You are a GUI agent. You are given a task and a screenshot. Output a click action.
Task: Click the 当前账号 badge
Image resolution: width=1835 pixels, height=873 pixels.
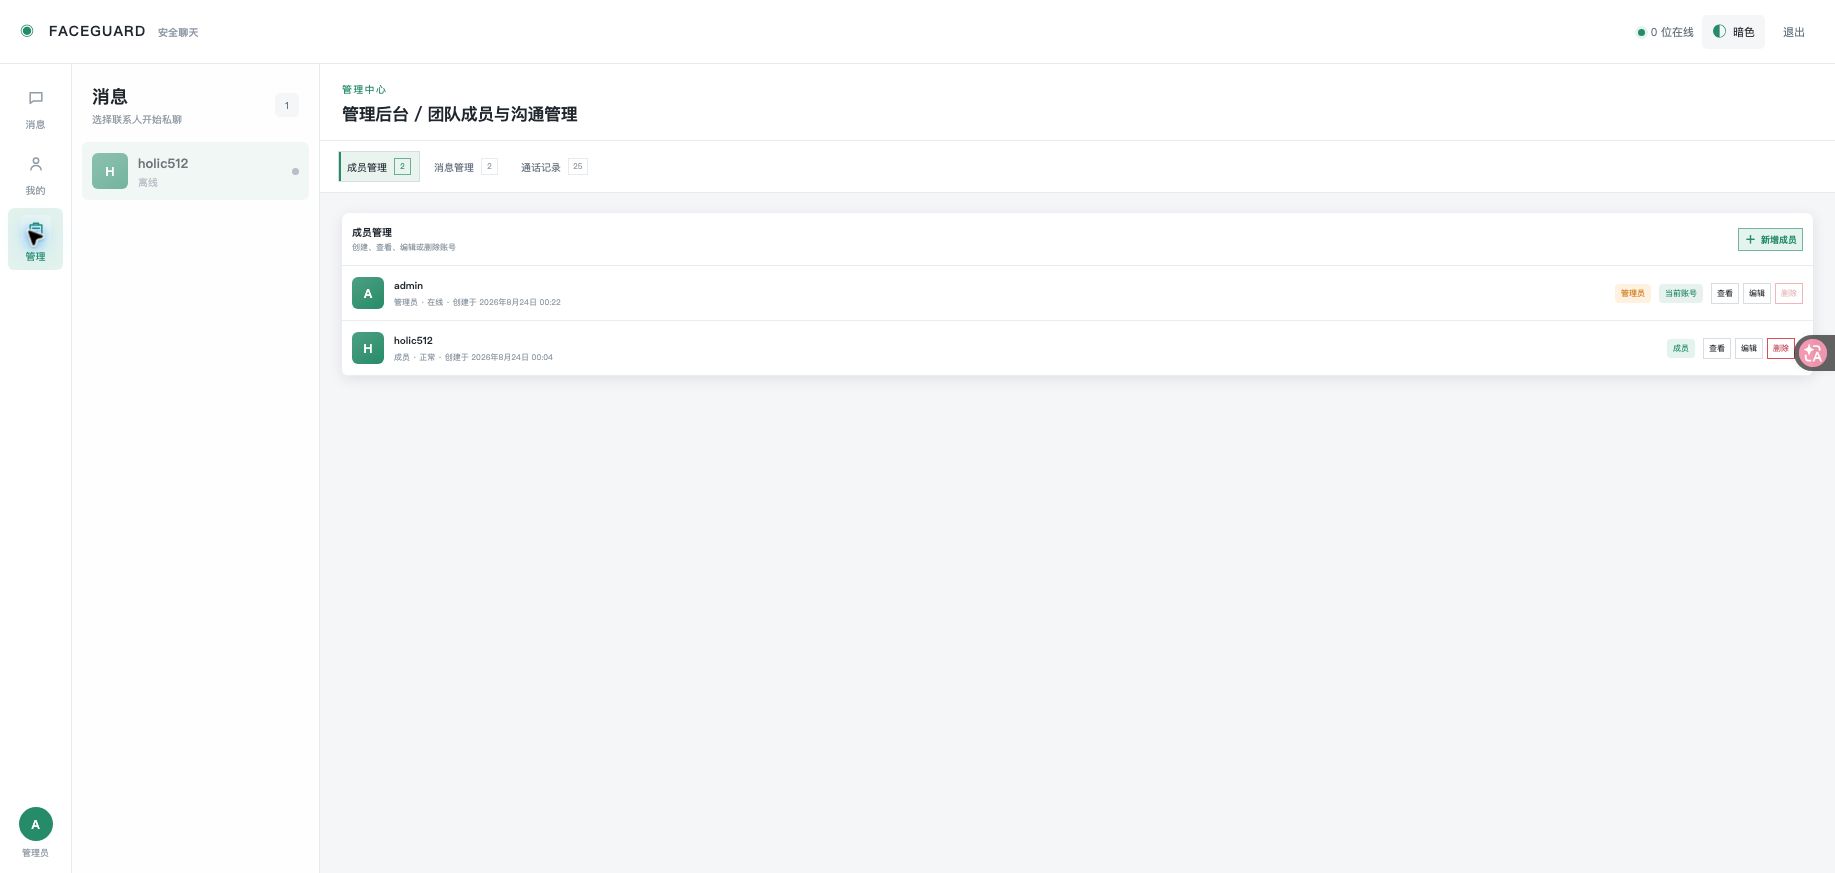pyautogui.click(x=1680, y=293)
